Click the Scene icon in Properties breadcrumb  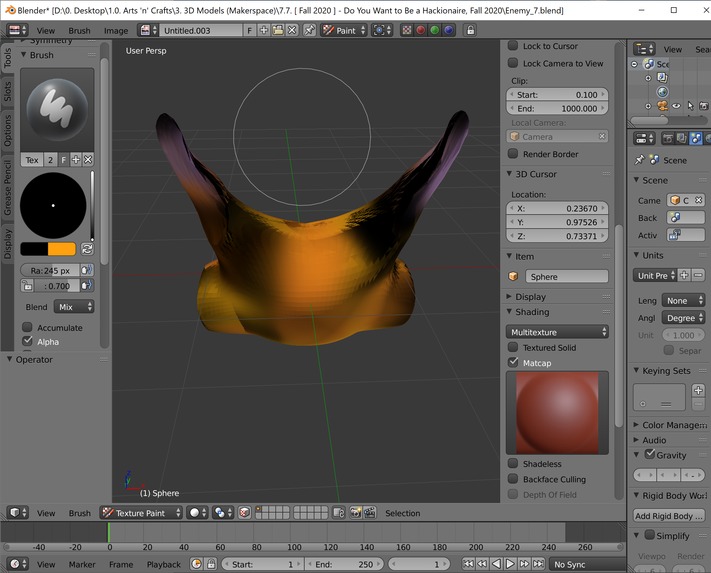point(655,160)
